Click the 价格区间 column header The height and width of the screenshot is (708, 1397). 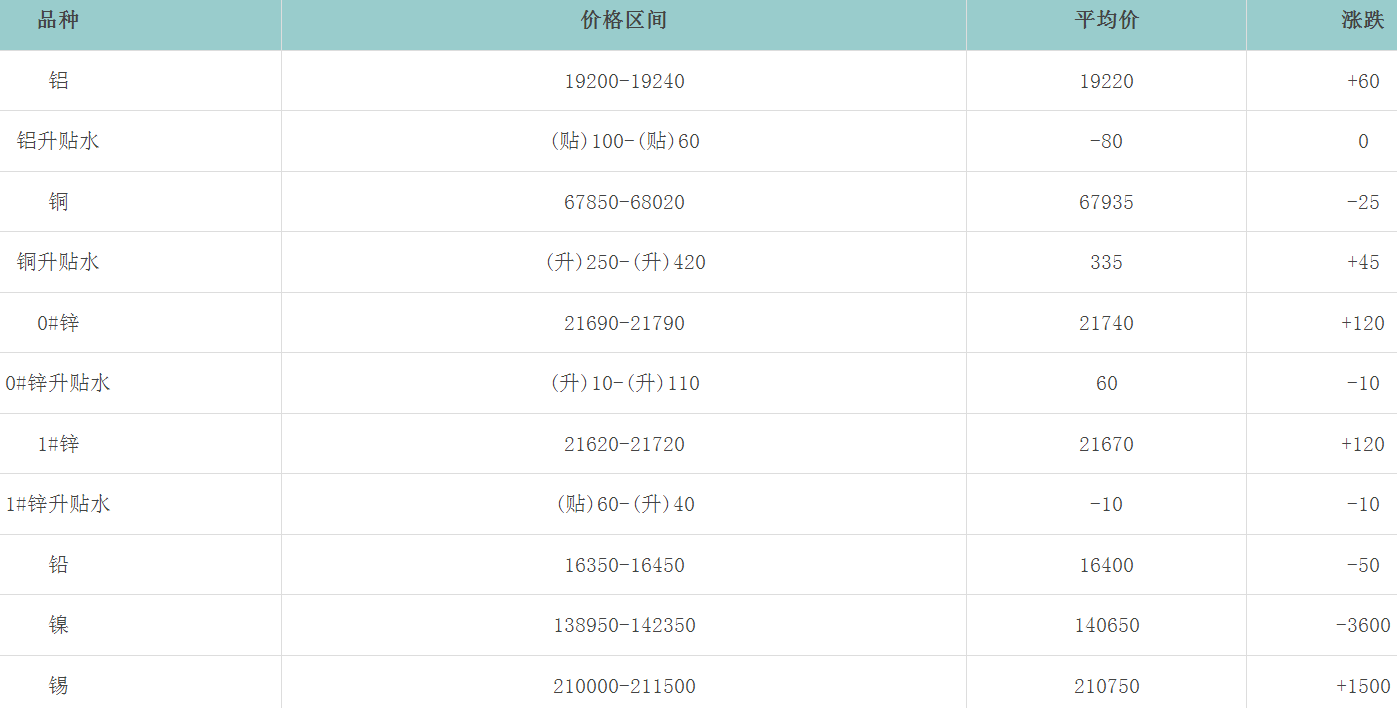coord(623,21)
